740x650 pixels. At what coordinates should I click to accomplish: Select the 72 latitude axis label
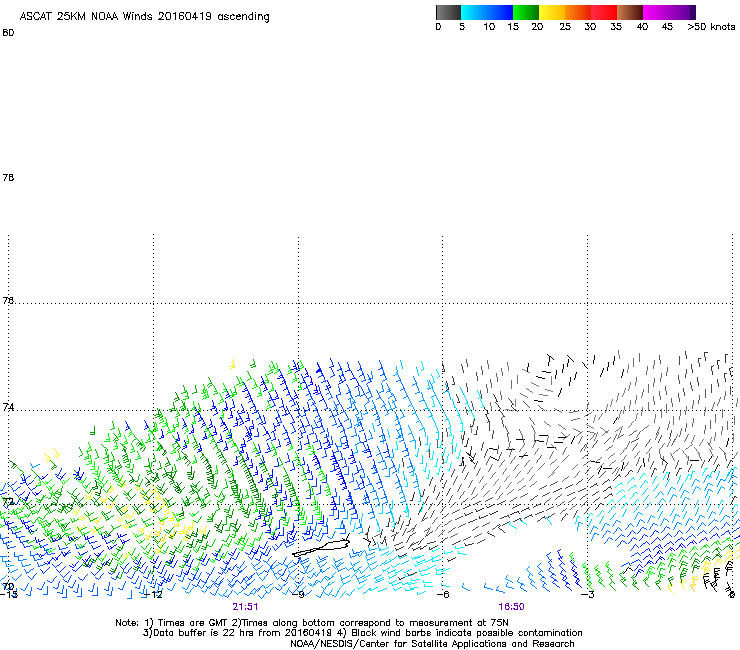pos(8,502)
